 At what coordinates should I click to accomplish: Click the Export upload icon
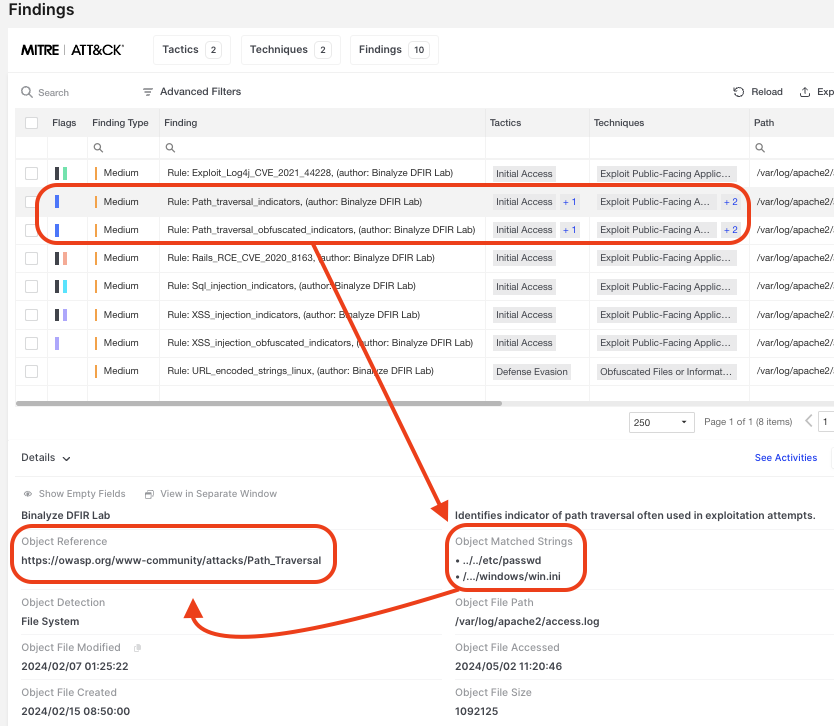805,92
